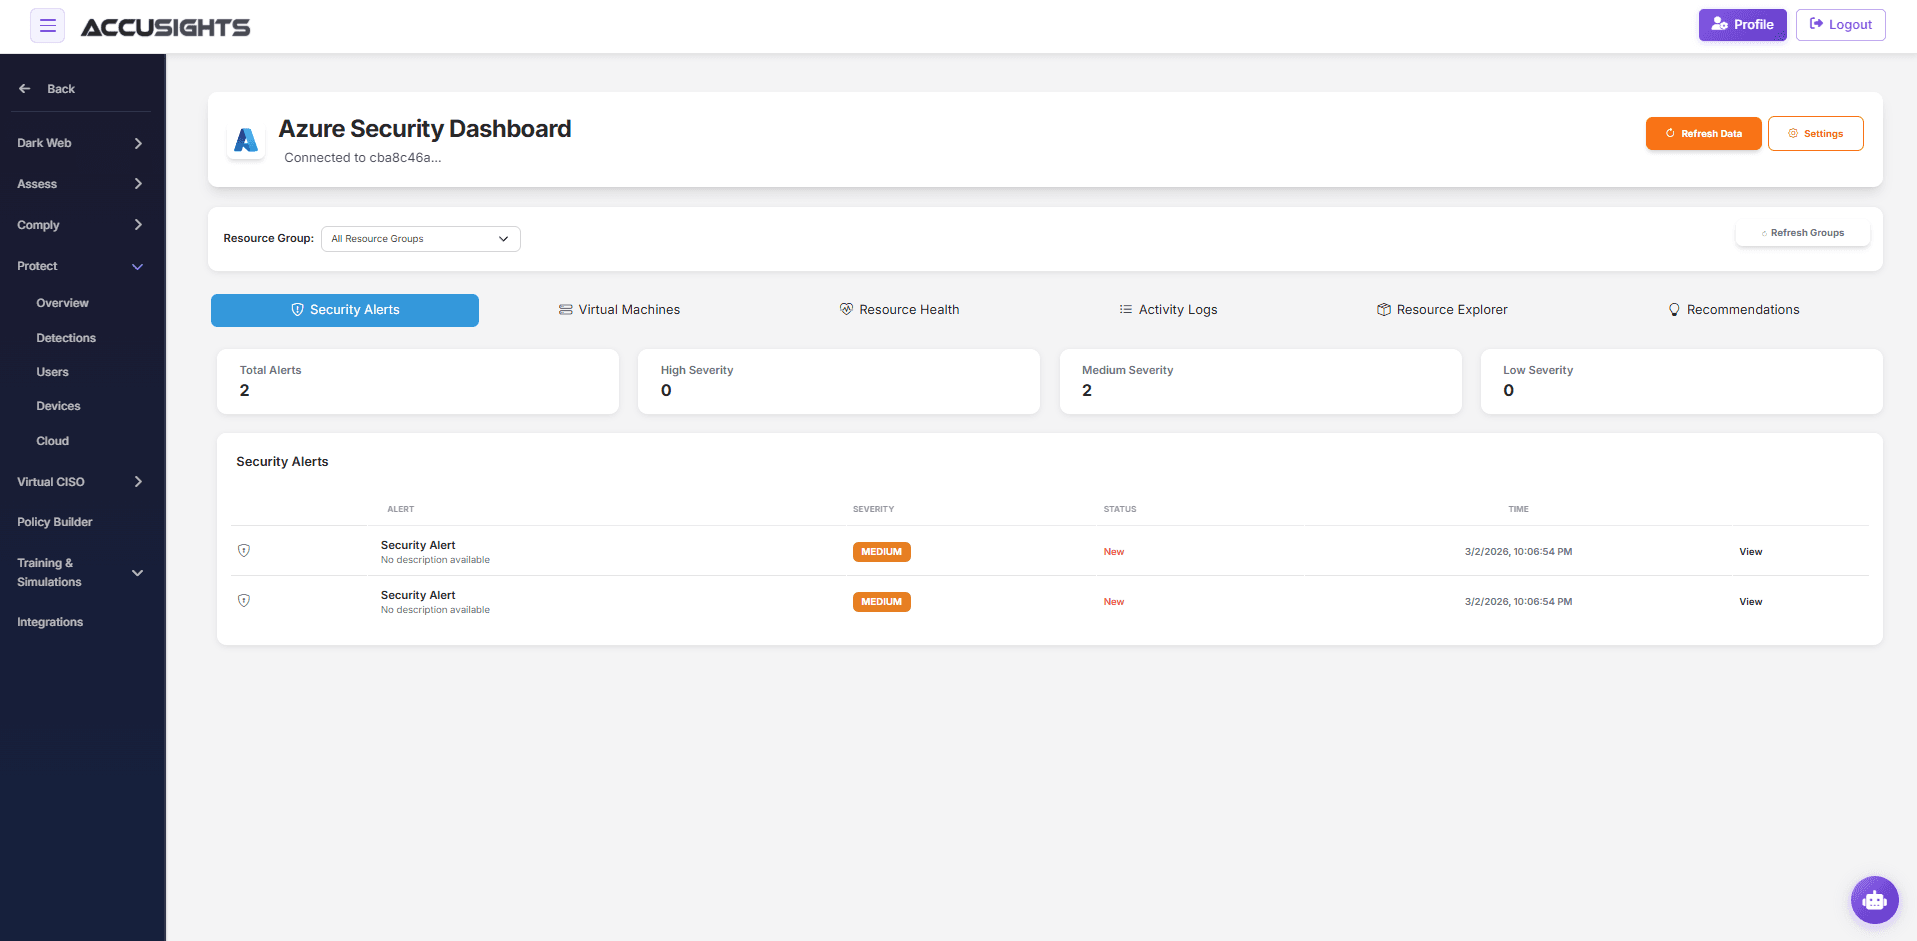Open Integrations in the sidebar
Image resolution: width=1917 pixels, height=941 pixels.
pos(50,622)
